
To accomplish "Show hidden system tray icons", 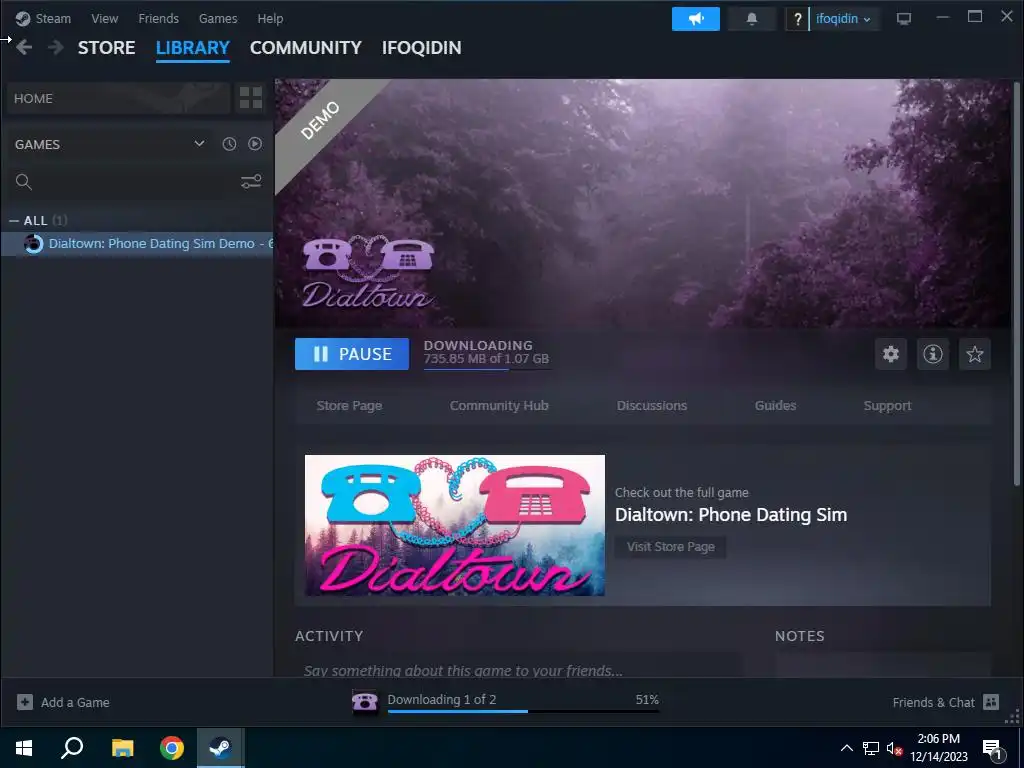I will 846,748.
